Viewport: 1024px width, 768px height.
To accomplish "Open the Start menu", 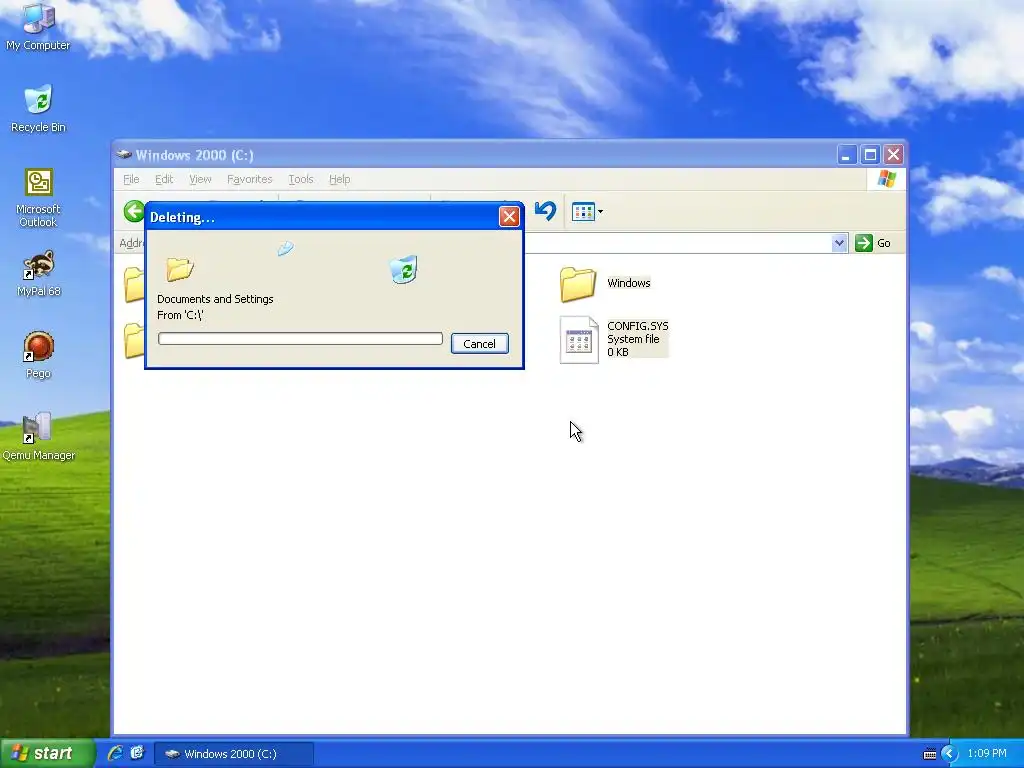I will (x=48, y=754).
